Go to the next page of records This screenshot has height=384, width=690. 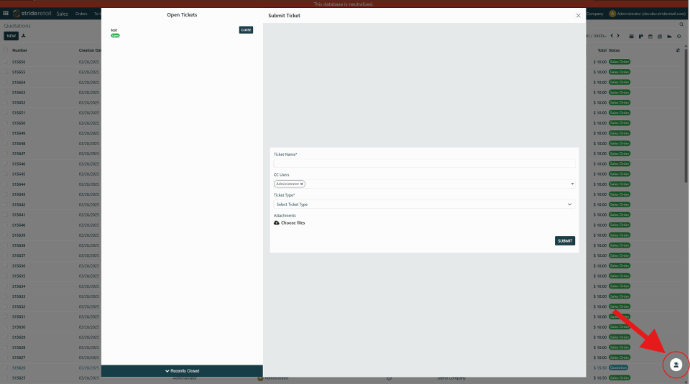(x=618, y=36)
